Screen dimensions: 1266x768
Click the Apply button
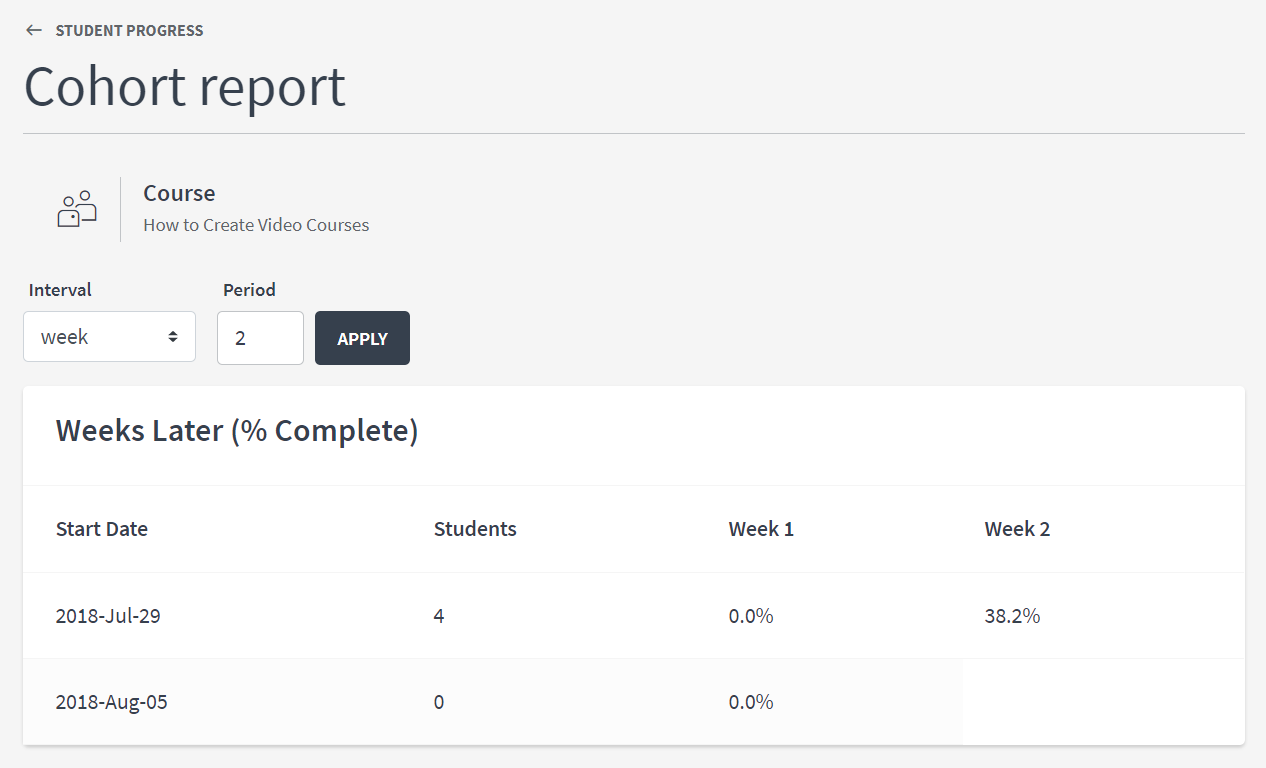point(362,338)
